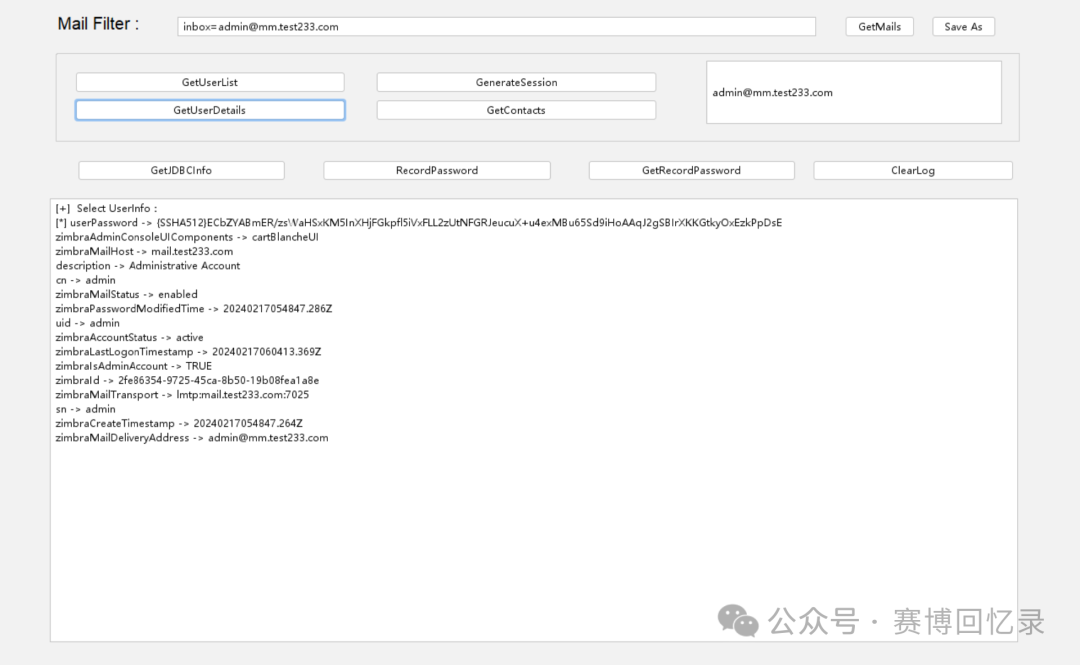Click the 'Select UserInfo' header line

coord(106,208)
